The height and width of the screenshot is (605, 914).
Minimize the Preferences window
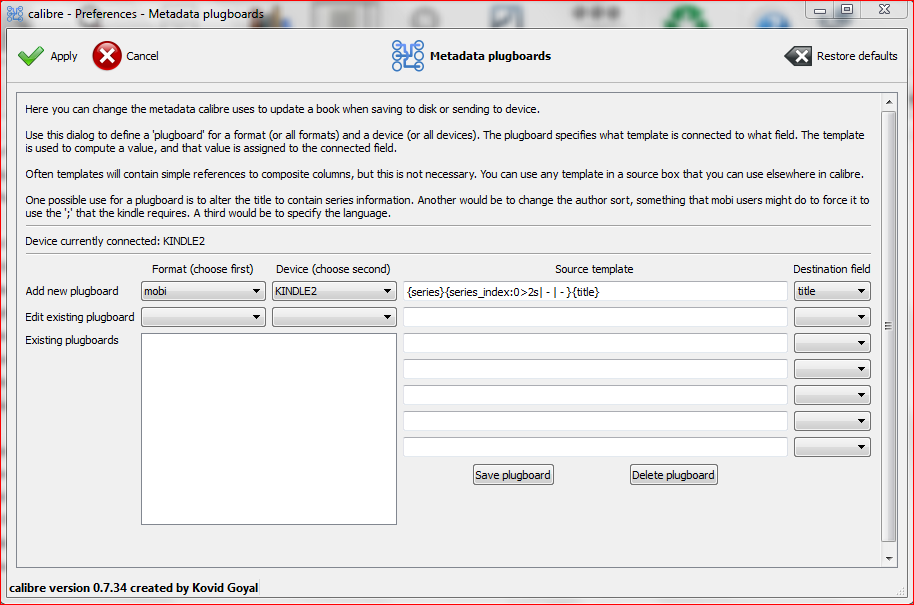[820, 9]
